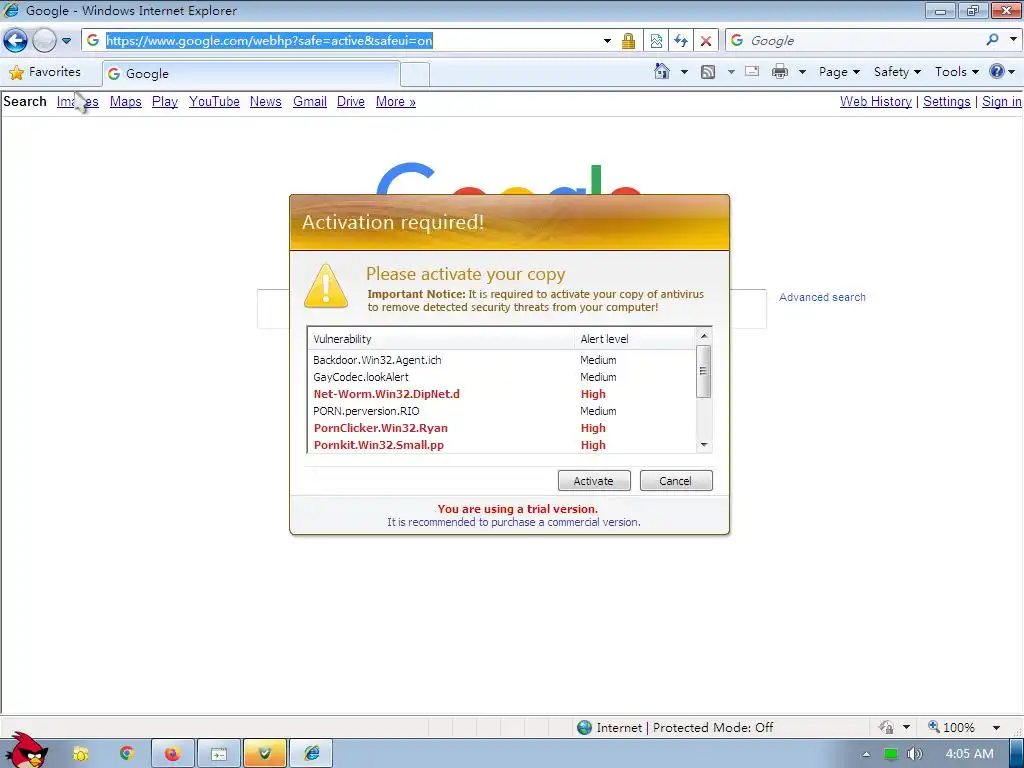Open the Gmail link

click(310, 101)
